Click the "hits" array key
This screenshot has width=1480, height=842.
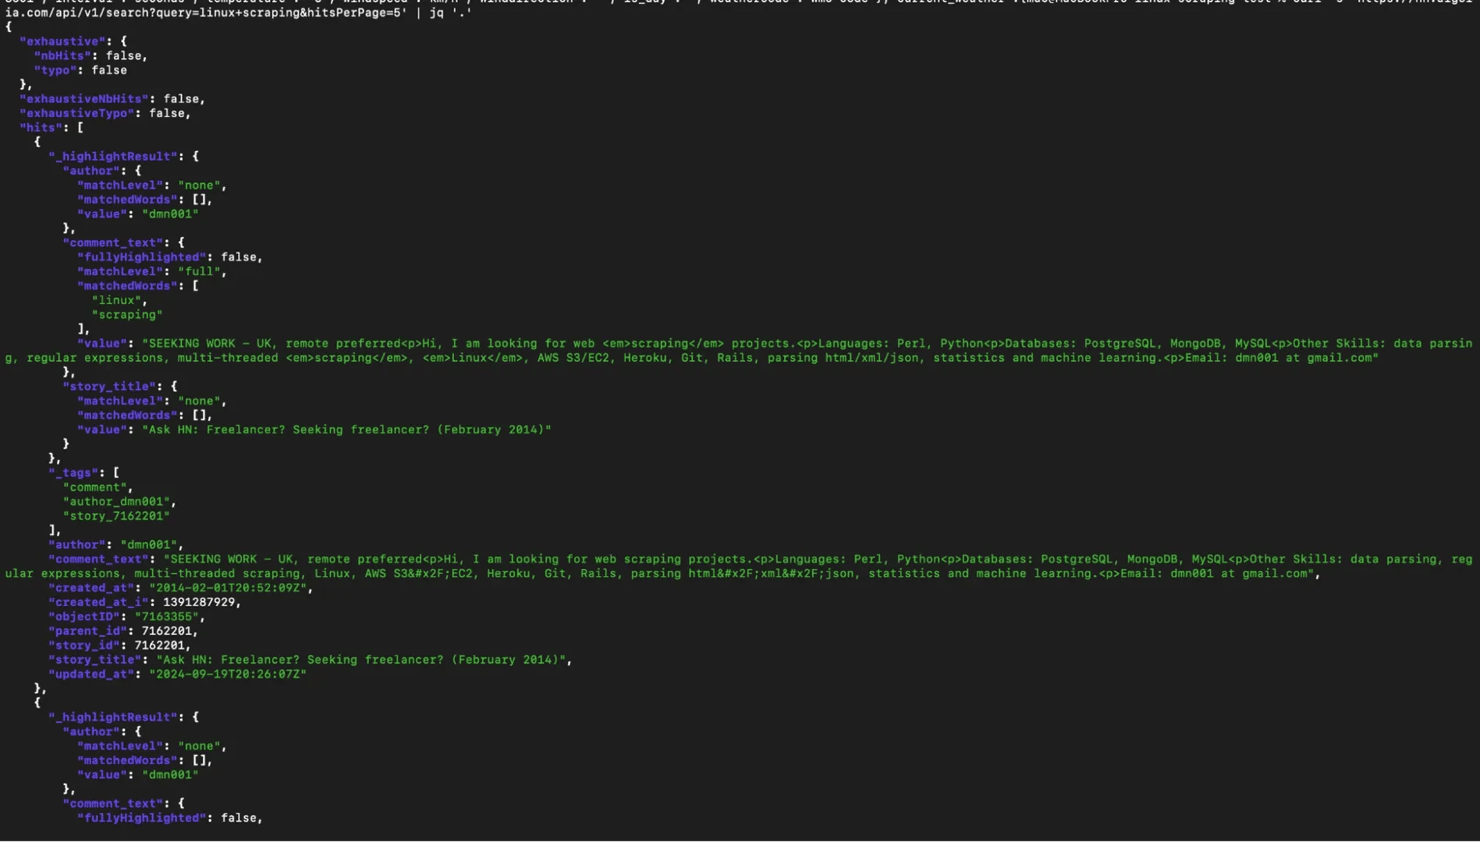41,128
